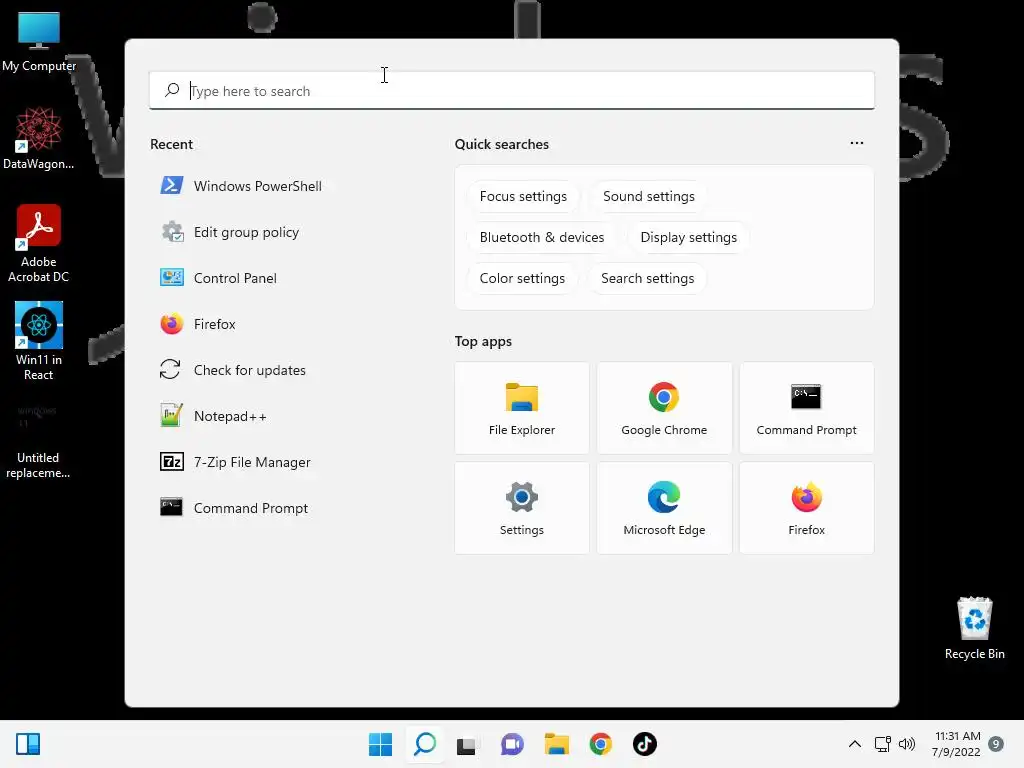
Task: Launch Google Chrome tile in Top apps
Action: [664, 408]
